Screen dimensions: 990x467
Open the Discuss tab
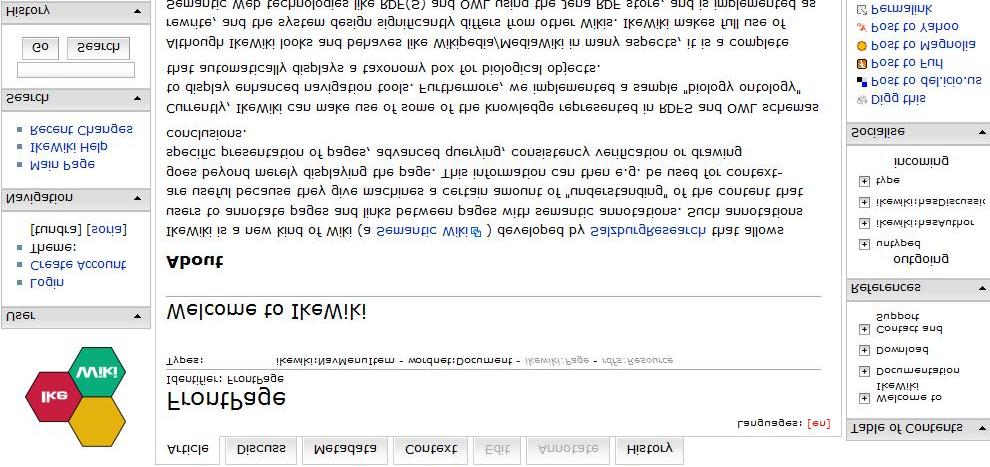coord(261,450)
